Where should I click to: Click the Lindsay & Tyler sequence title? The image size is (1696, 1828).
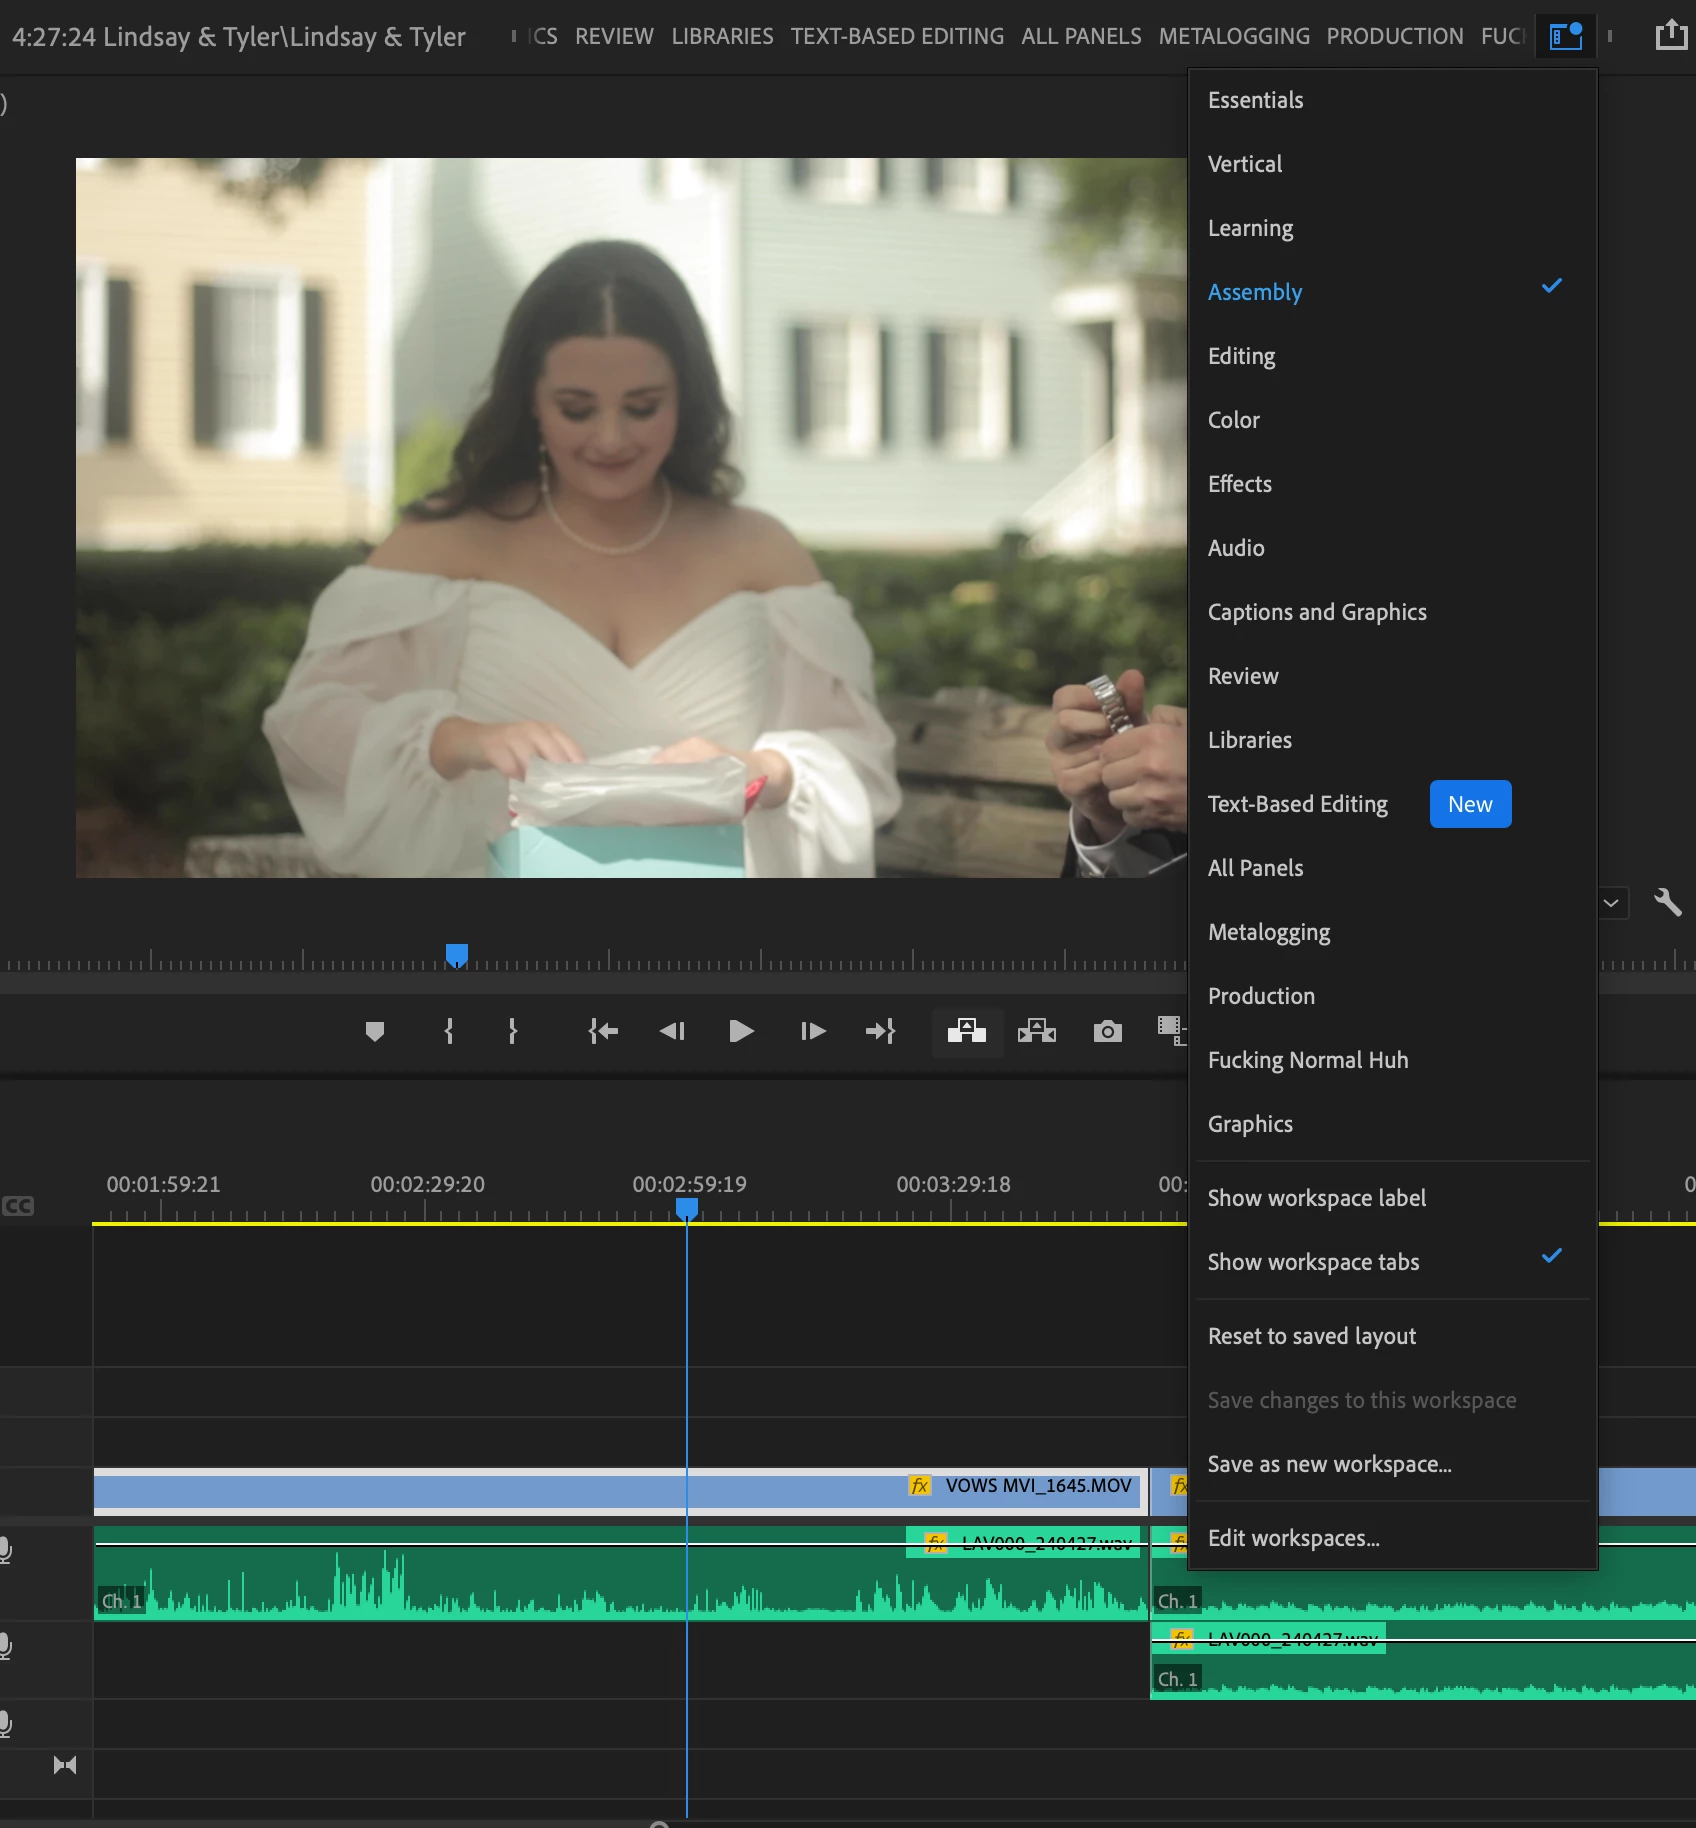click(x=239, y=37)
